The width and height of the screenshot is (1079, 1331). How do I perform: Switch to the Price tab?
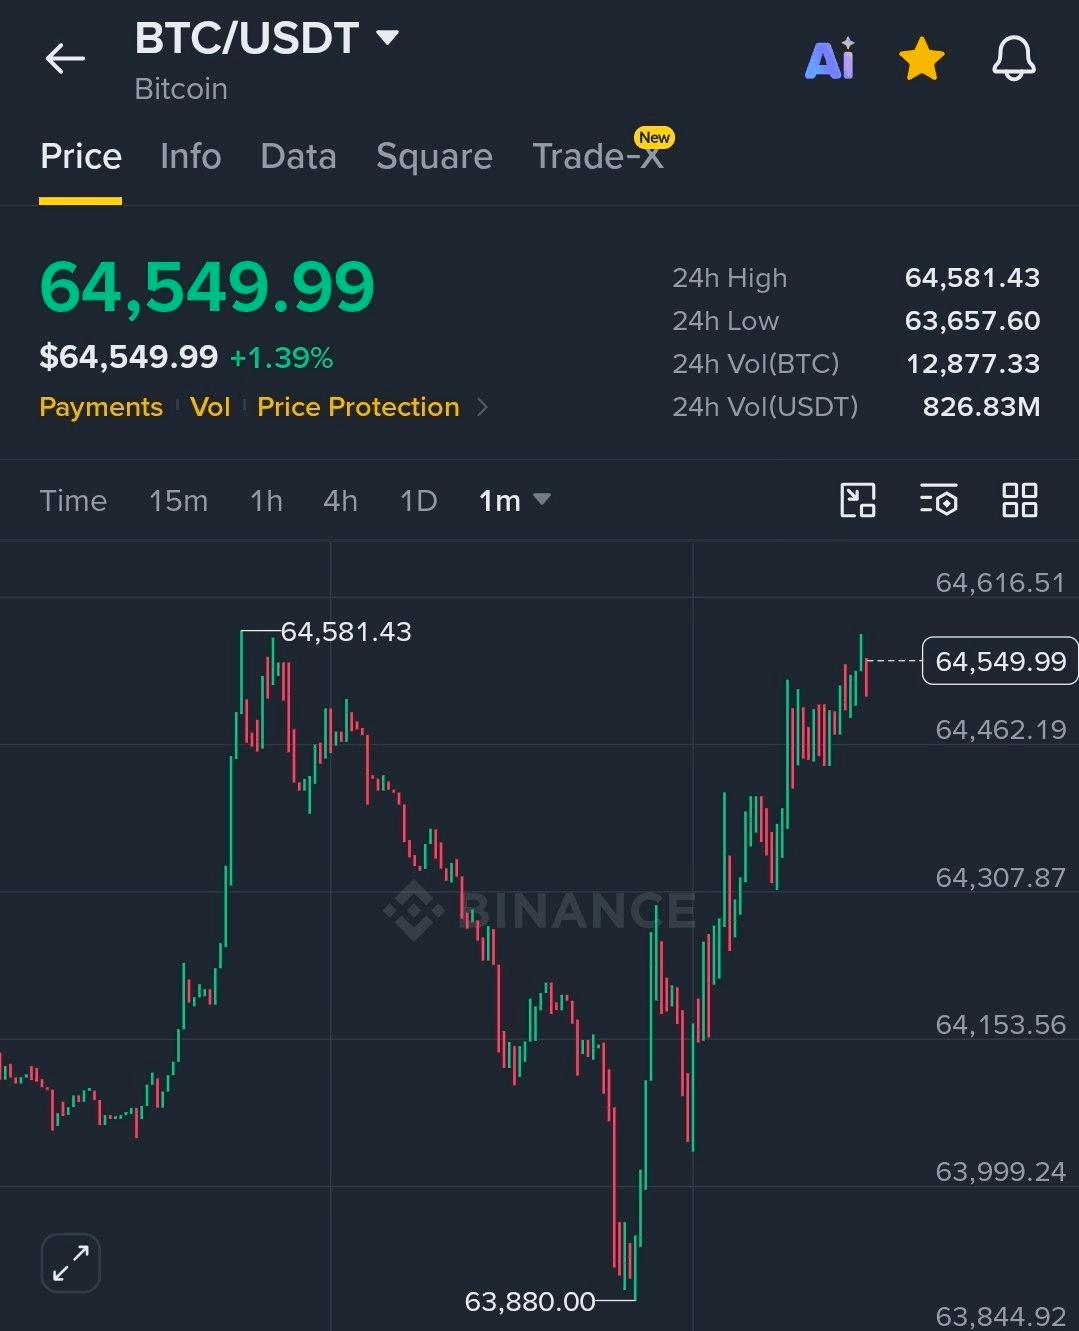pyautogui.click(x=81, y=156)
